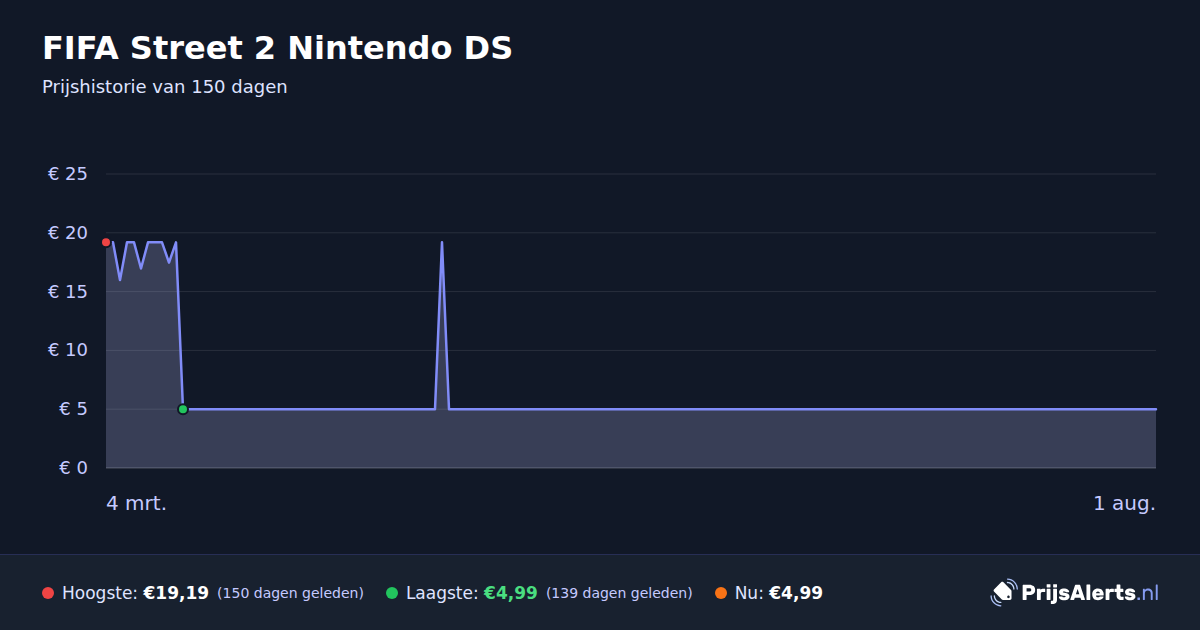Viewport: 1200px width, 630px height.
Task: Click the € 10 axis label
Action: coord(68,350)
